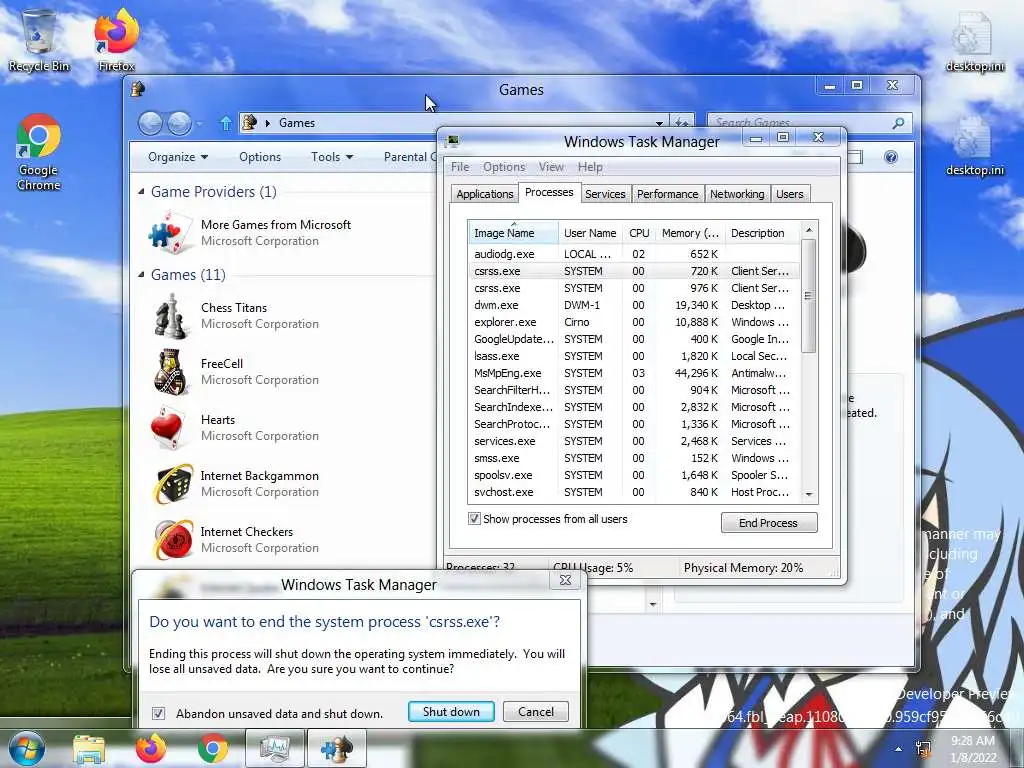Open the address bar history dropdown
This screenshot has height=768, width=1024.
[659, 123]
